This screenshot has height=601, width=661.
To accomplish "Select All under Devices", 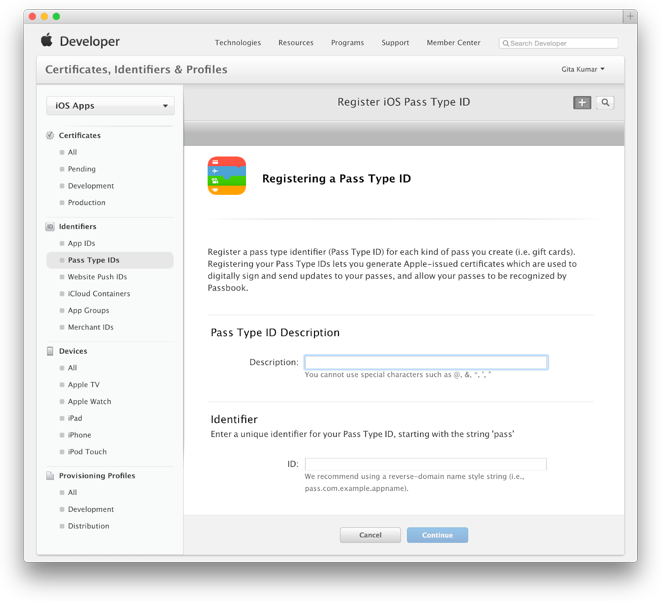I will coord(72,368).
